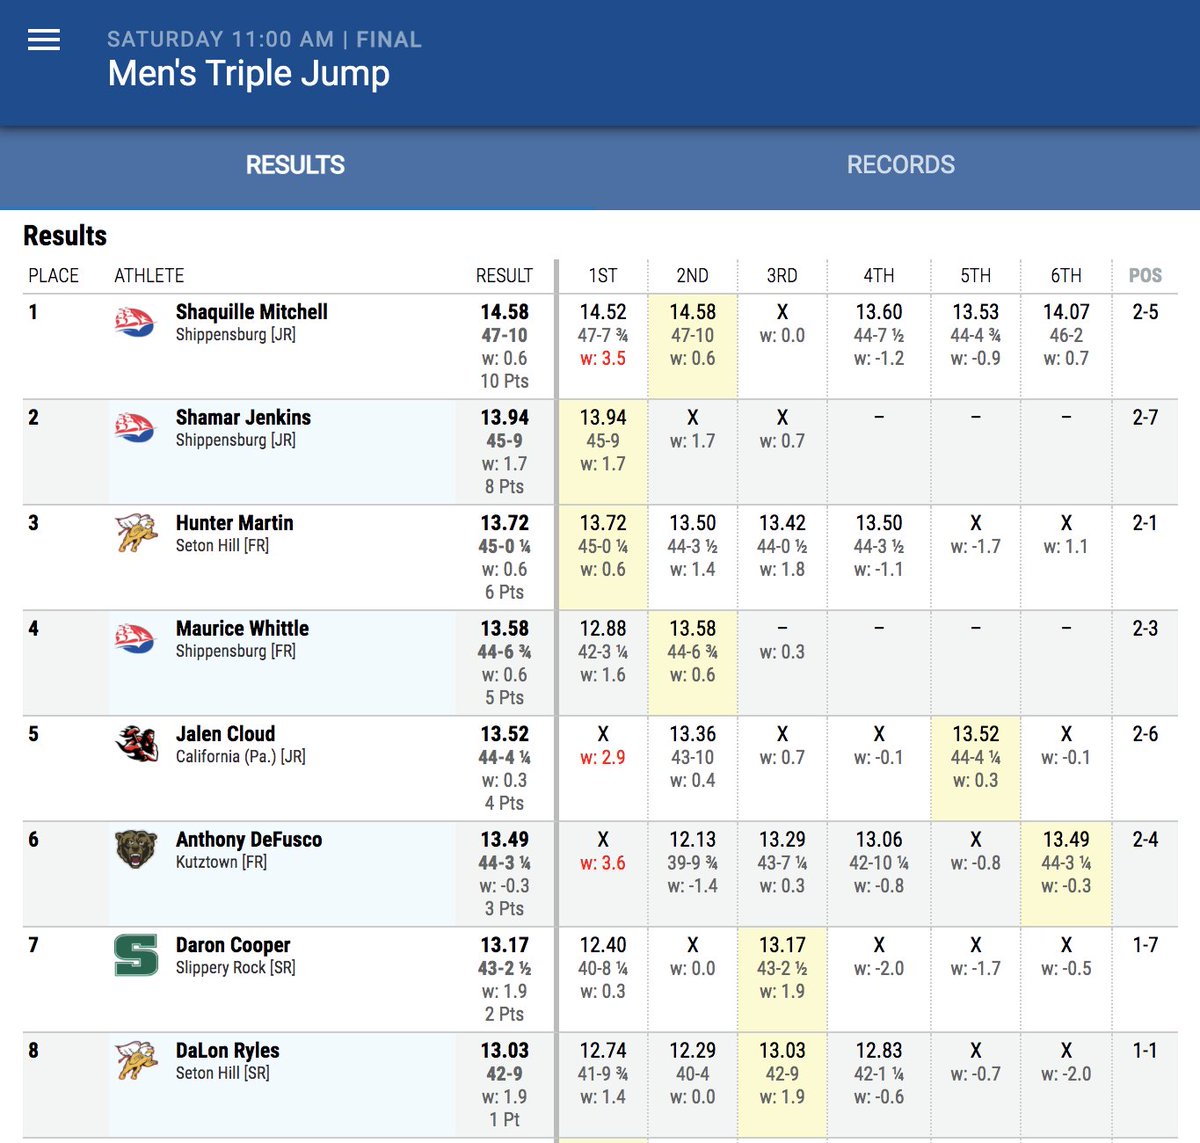
Task: Click Cloud's red wind reading w: 2.9
Action: click(x=603, y=757)
